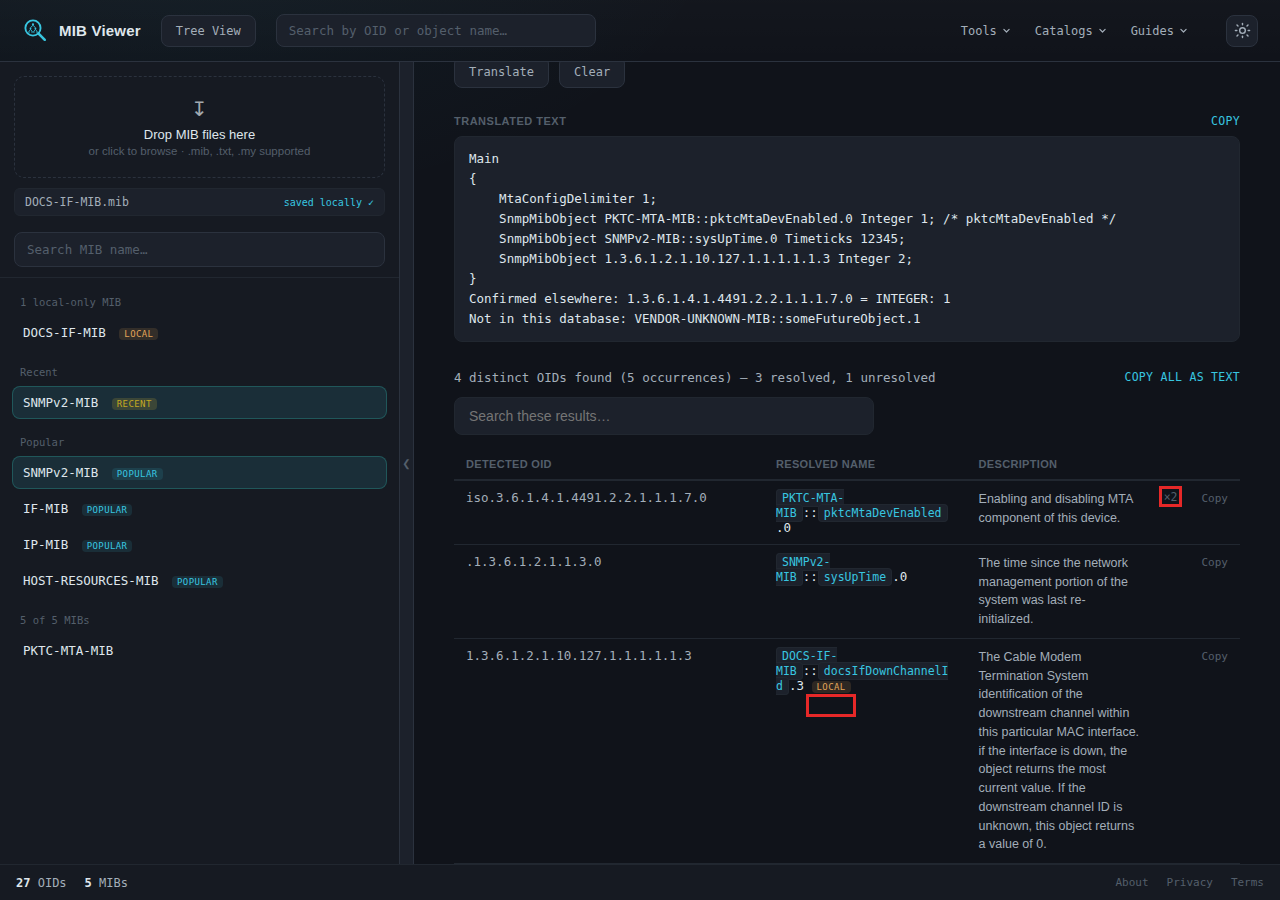Viewport: 1280px width, 900px height.
Task: Open the Terms footer link
Action: click(1247, 882)
